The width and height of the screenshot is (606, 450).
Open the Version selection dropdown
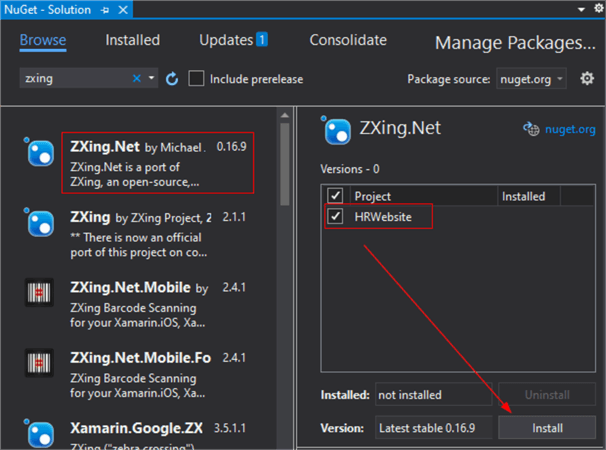[x=434, y=428]
